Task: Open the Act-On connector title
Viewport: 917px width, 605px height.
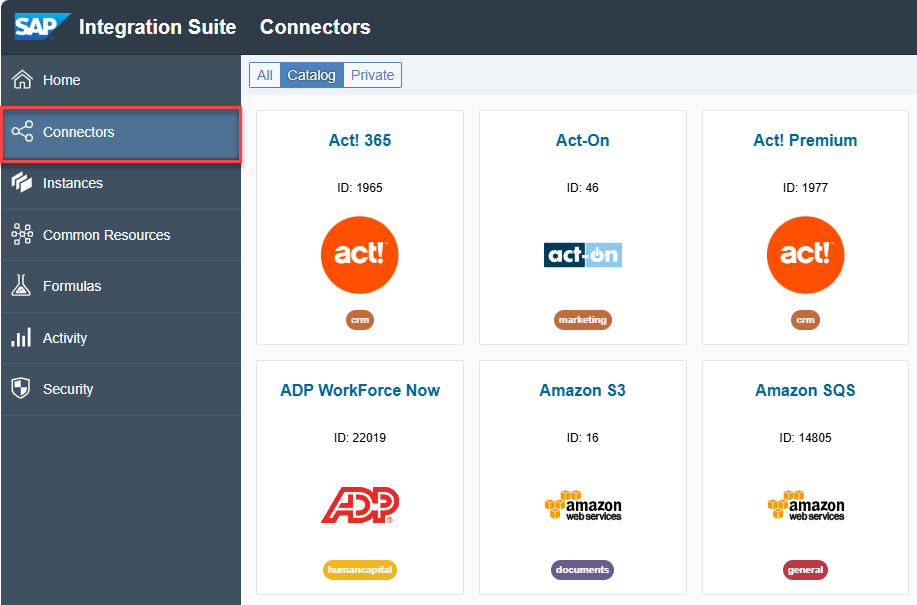Action: (x=582, y=140)
